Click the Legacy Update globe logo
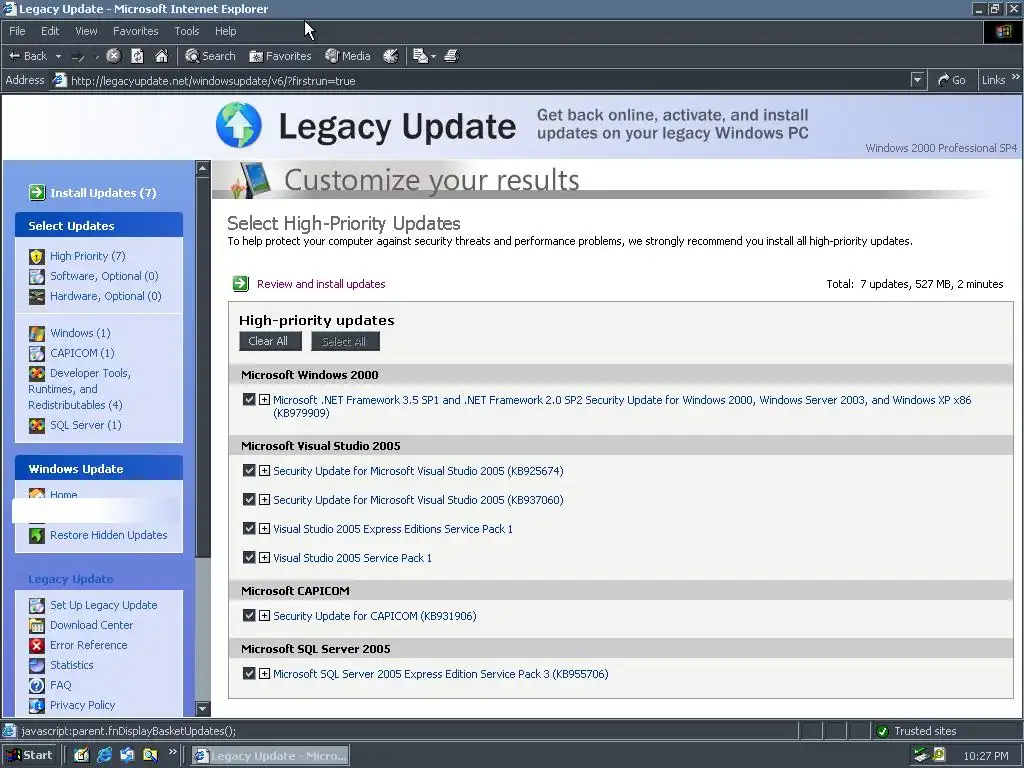This screenshot has width=1024, height=768. click(x=239, y=125)
